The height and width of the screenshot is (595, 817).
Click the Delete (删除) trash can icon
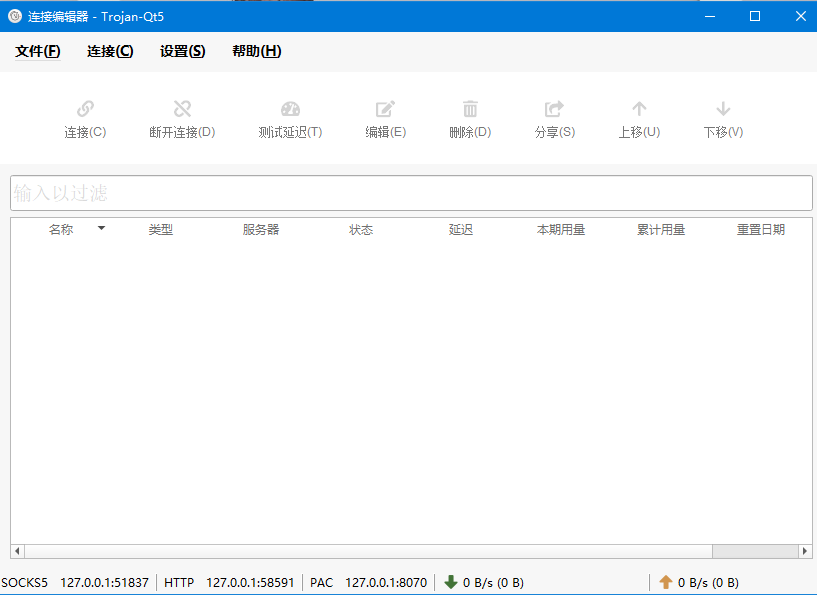pos(470,109)
